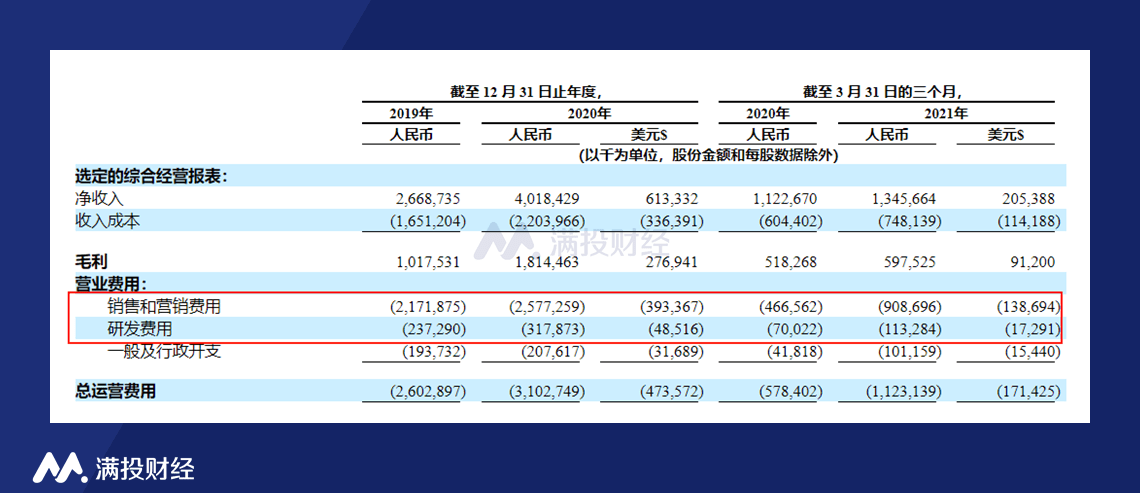This screenshot has height=493, width=1140.
Task: Click the 2019年 column header
Action: (411, 113)
